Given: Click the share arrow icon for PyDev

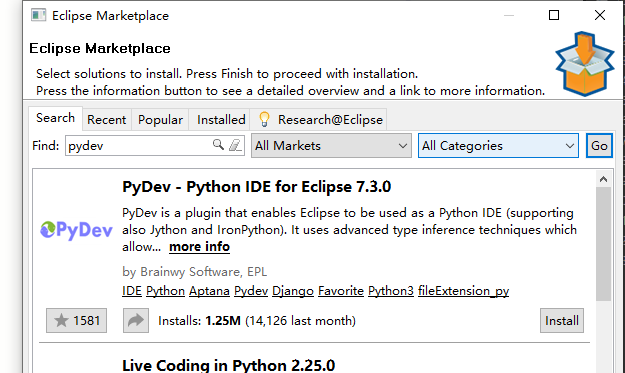Looking at the screenshot, I should [x=136, y=320].
